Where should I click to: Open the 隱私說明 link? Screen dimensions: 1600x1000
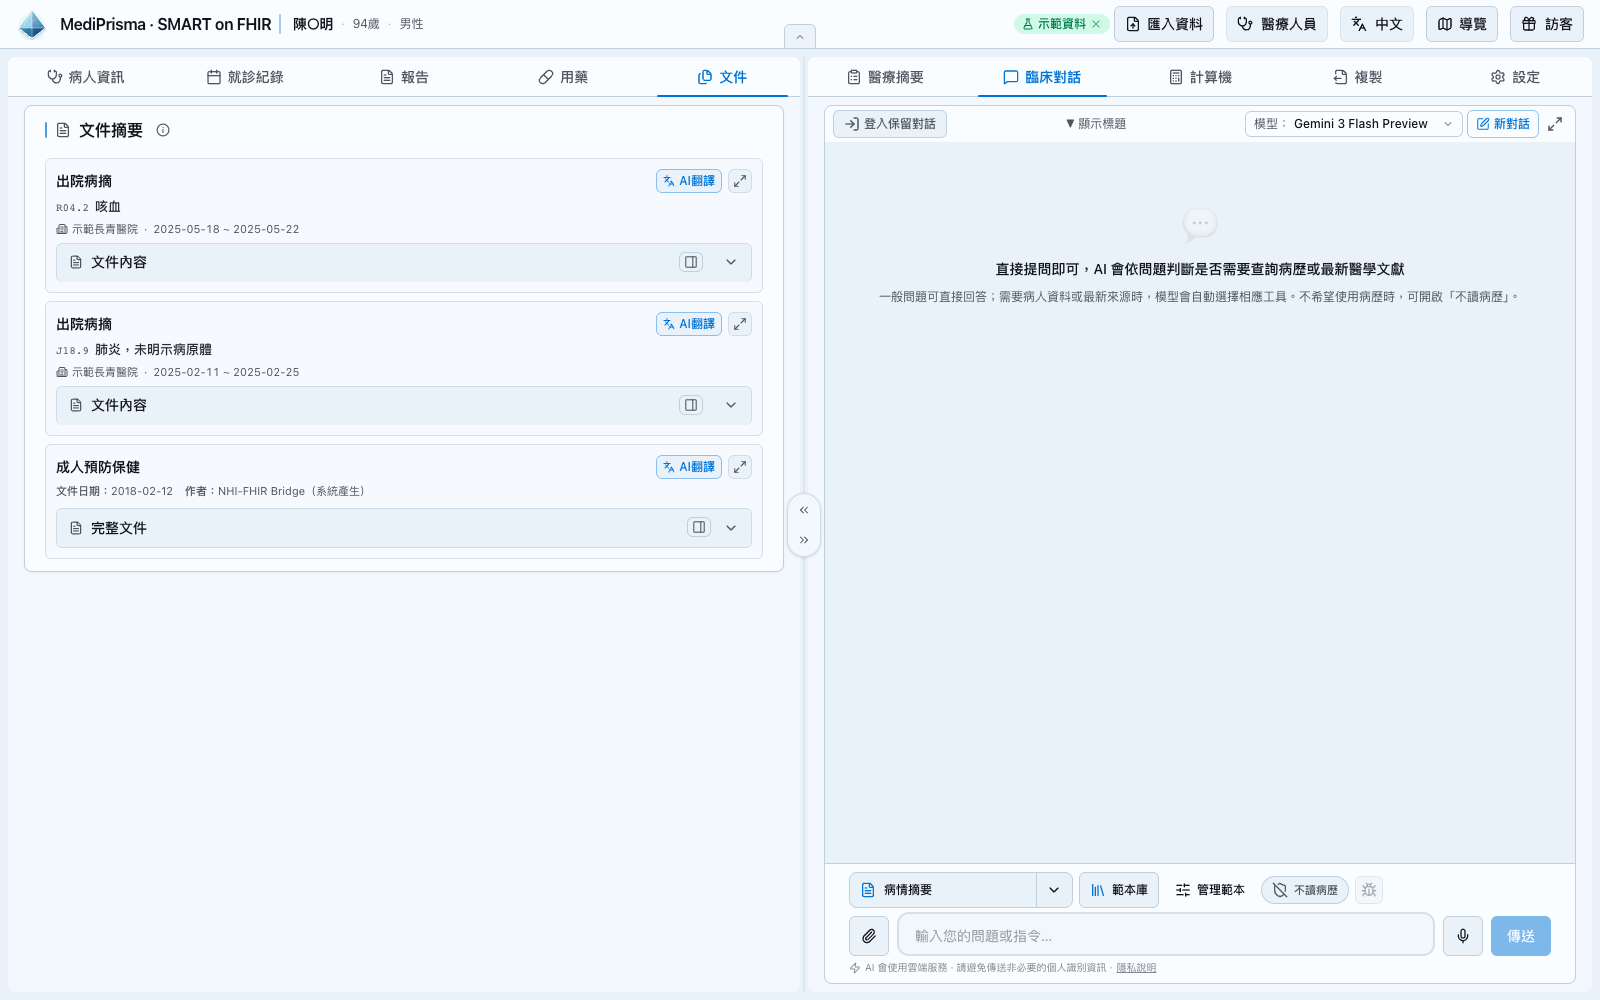1136,968
